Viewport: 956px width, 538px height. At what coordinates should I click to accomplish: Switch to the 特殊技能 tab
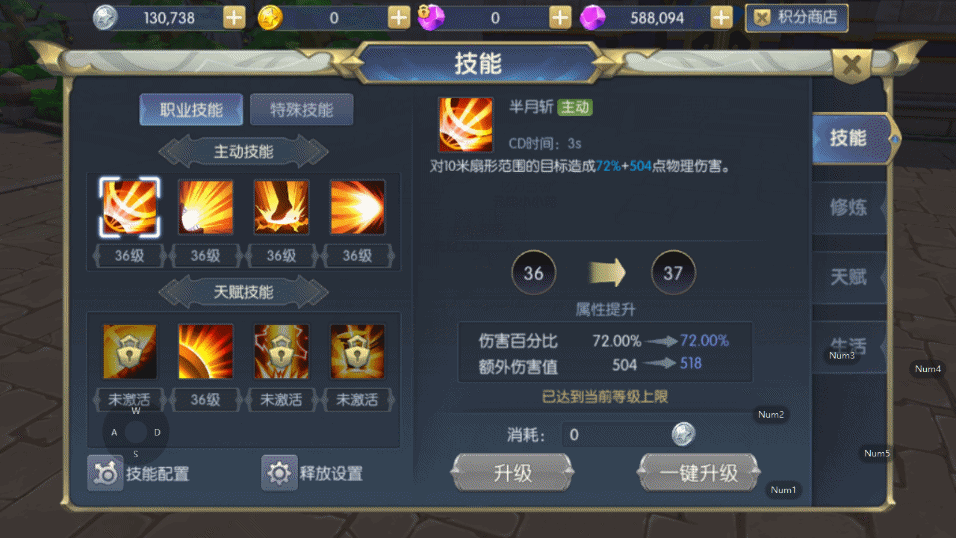coord(301,110)
